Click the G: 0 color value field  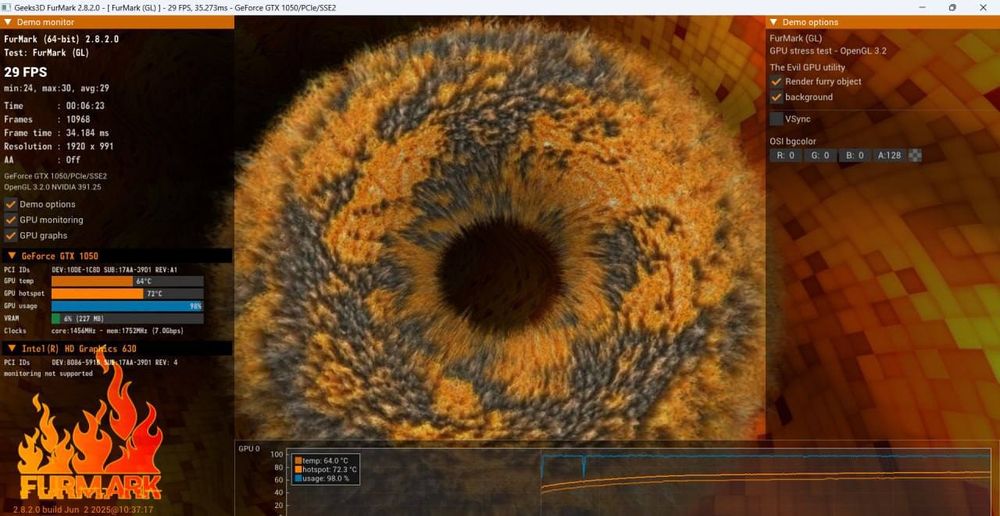[x=820, y=155]
